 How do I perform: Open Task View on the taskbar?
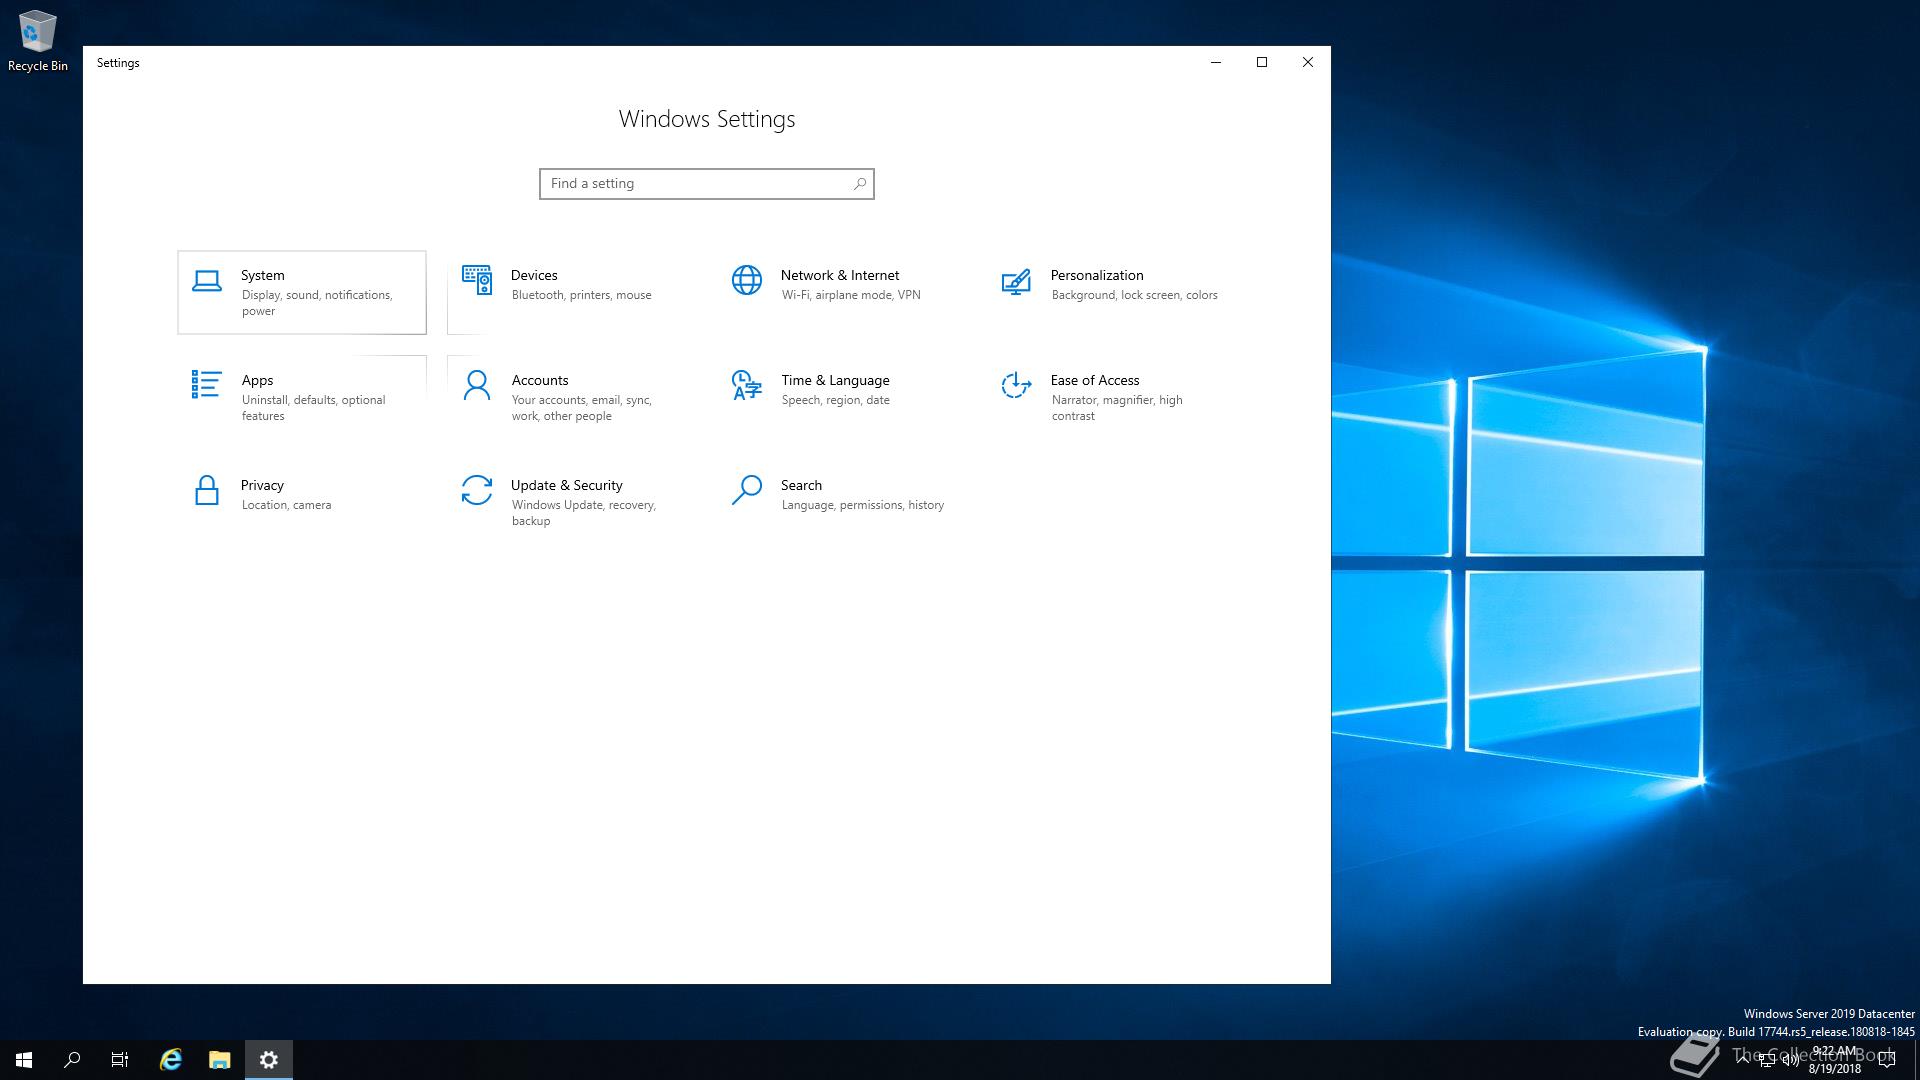[120, 1060]
